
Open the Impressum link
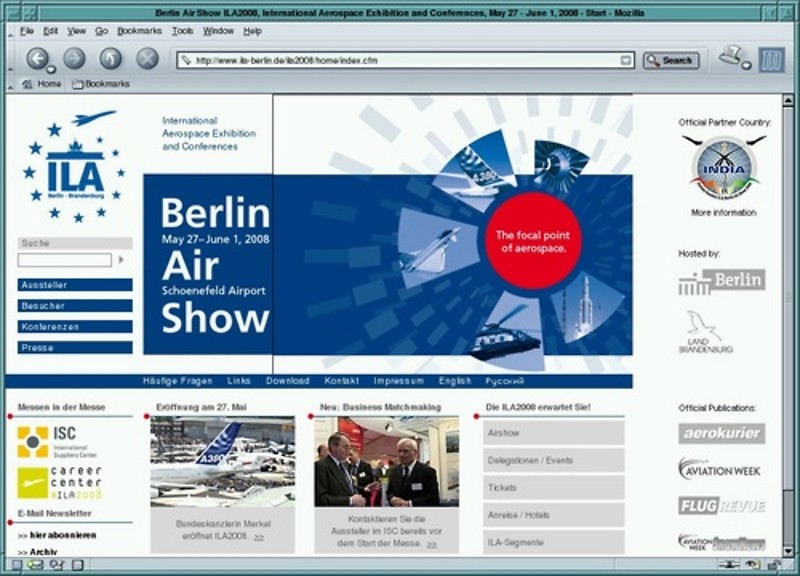tap(398, 381)
